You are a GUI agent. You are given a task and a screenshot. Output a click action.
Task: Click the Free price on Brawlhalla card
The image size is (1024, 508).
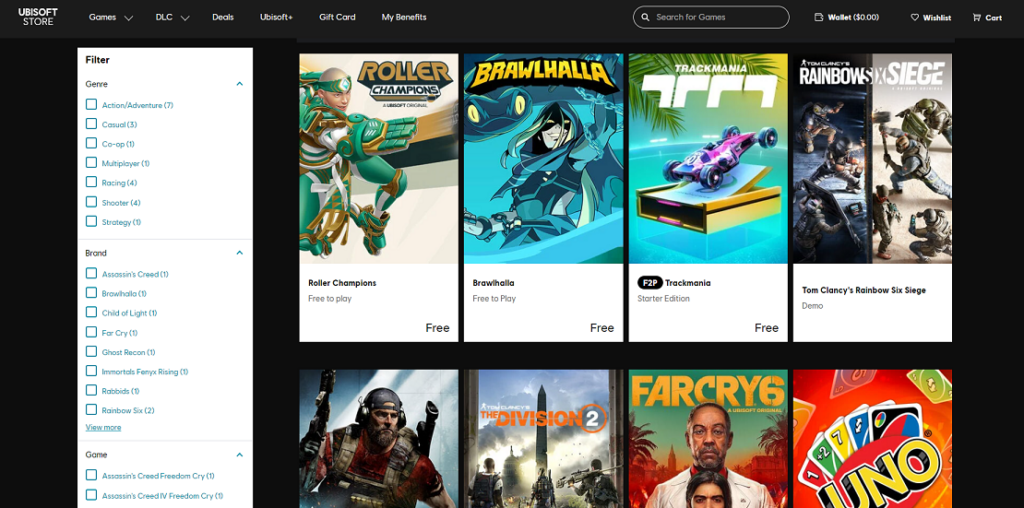602,328
